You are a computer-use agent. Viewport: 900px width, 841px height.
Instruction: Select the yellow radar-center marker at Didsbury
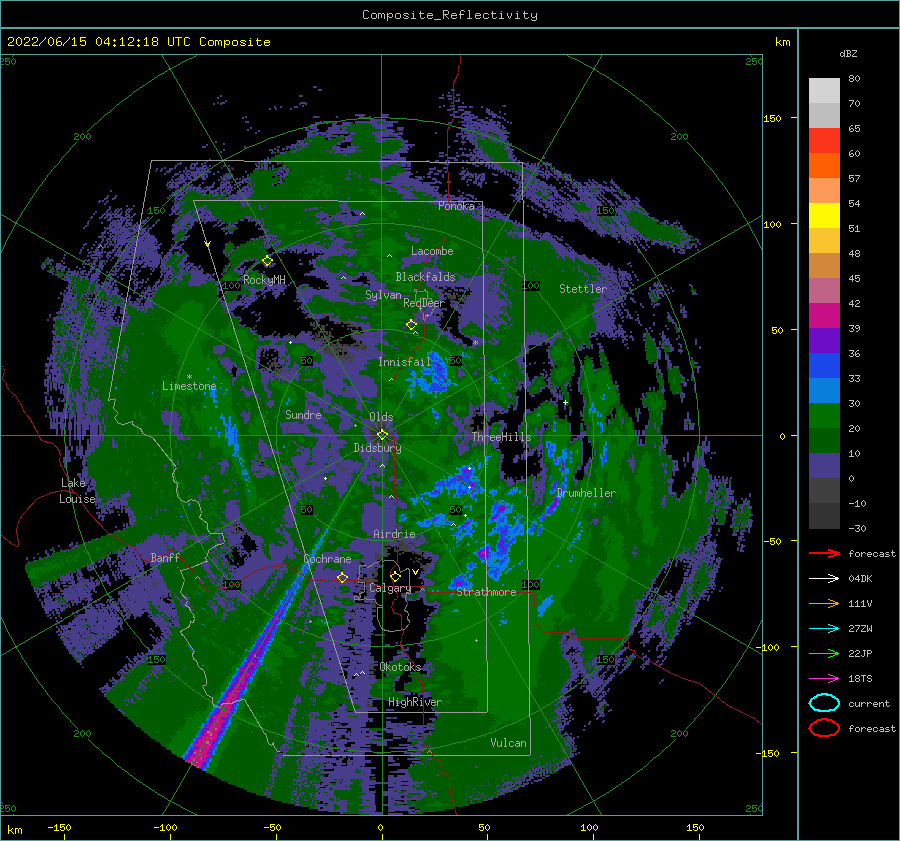click(x=382, y=435)
